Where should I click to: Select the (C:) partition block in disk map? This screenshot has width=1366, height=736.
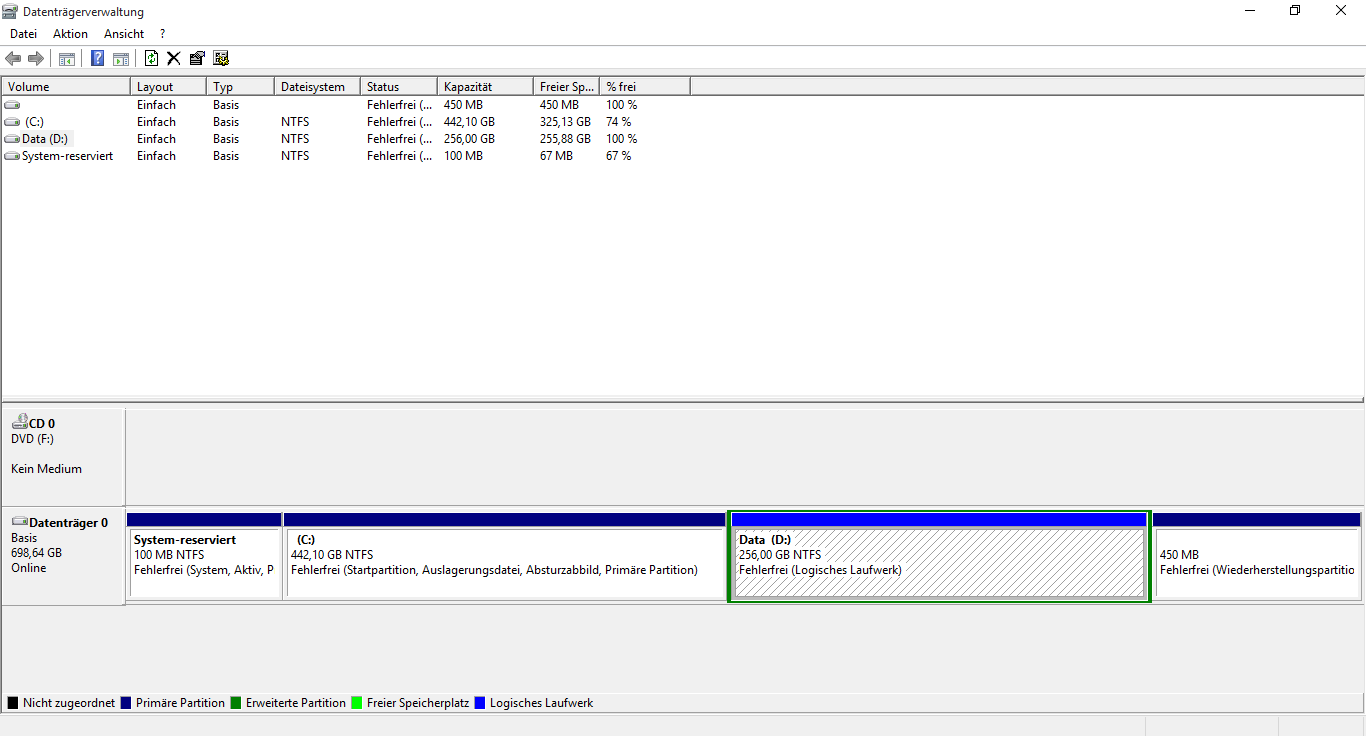click(504, 563)
